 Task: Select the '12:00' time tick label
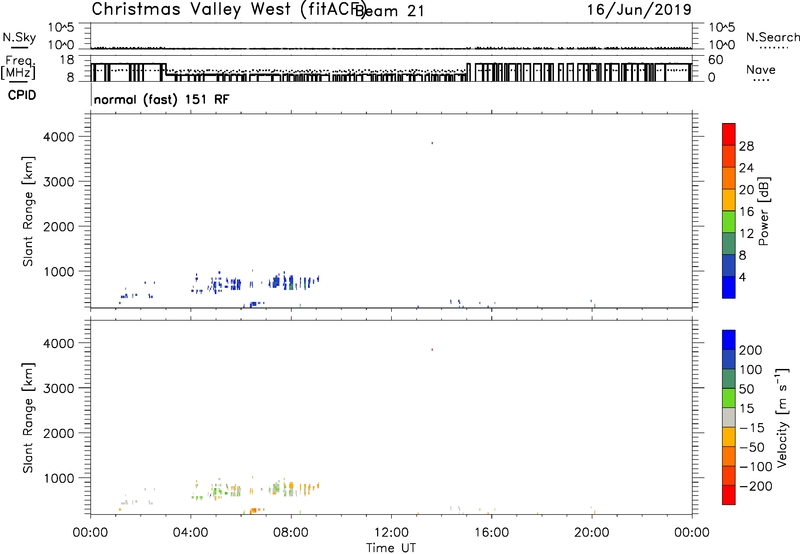pyautogui.click(x=391, y=533)
